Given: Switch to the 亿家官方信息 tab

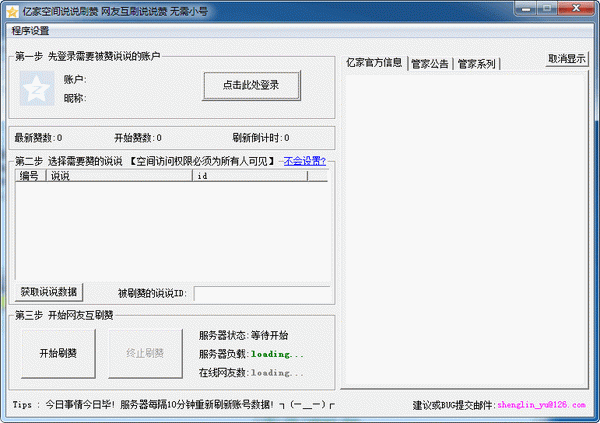Looking at the screenshot, I should [374, 63].
